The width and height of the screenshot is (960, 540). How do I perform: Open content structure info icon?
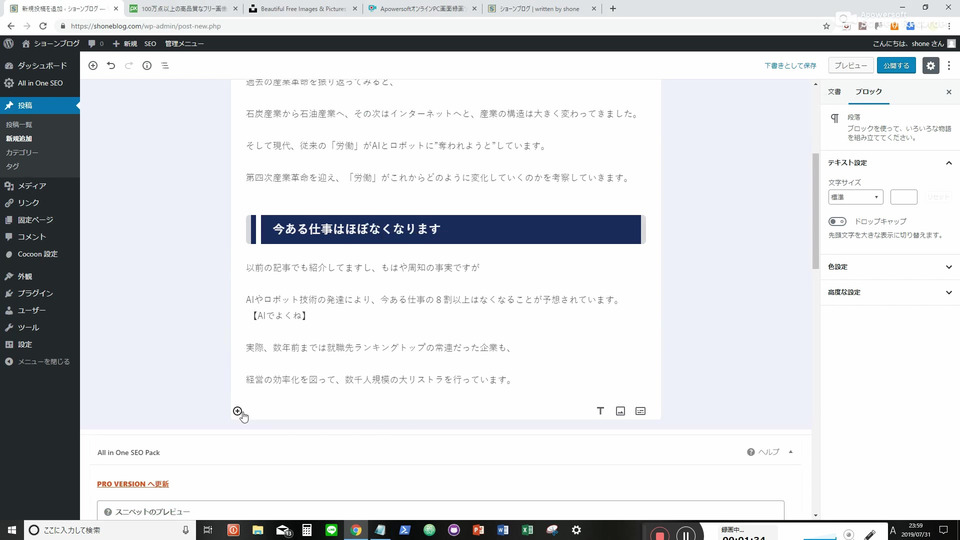click(x=147, y=66)
